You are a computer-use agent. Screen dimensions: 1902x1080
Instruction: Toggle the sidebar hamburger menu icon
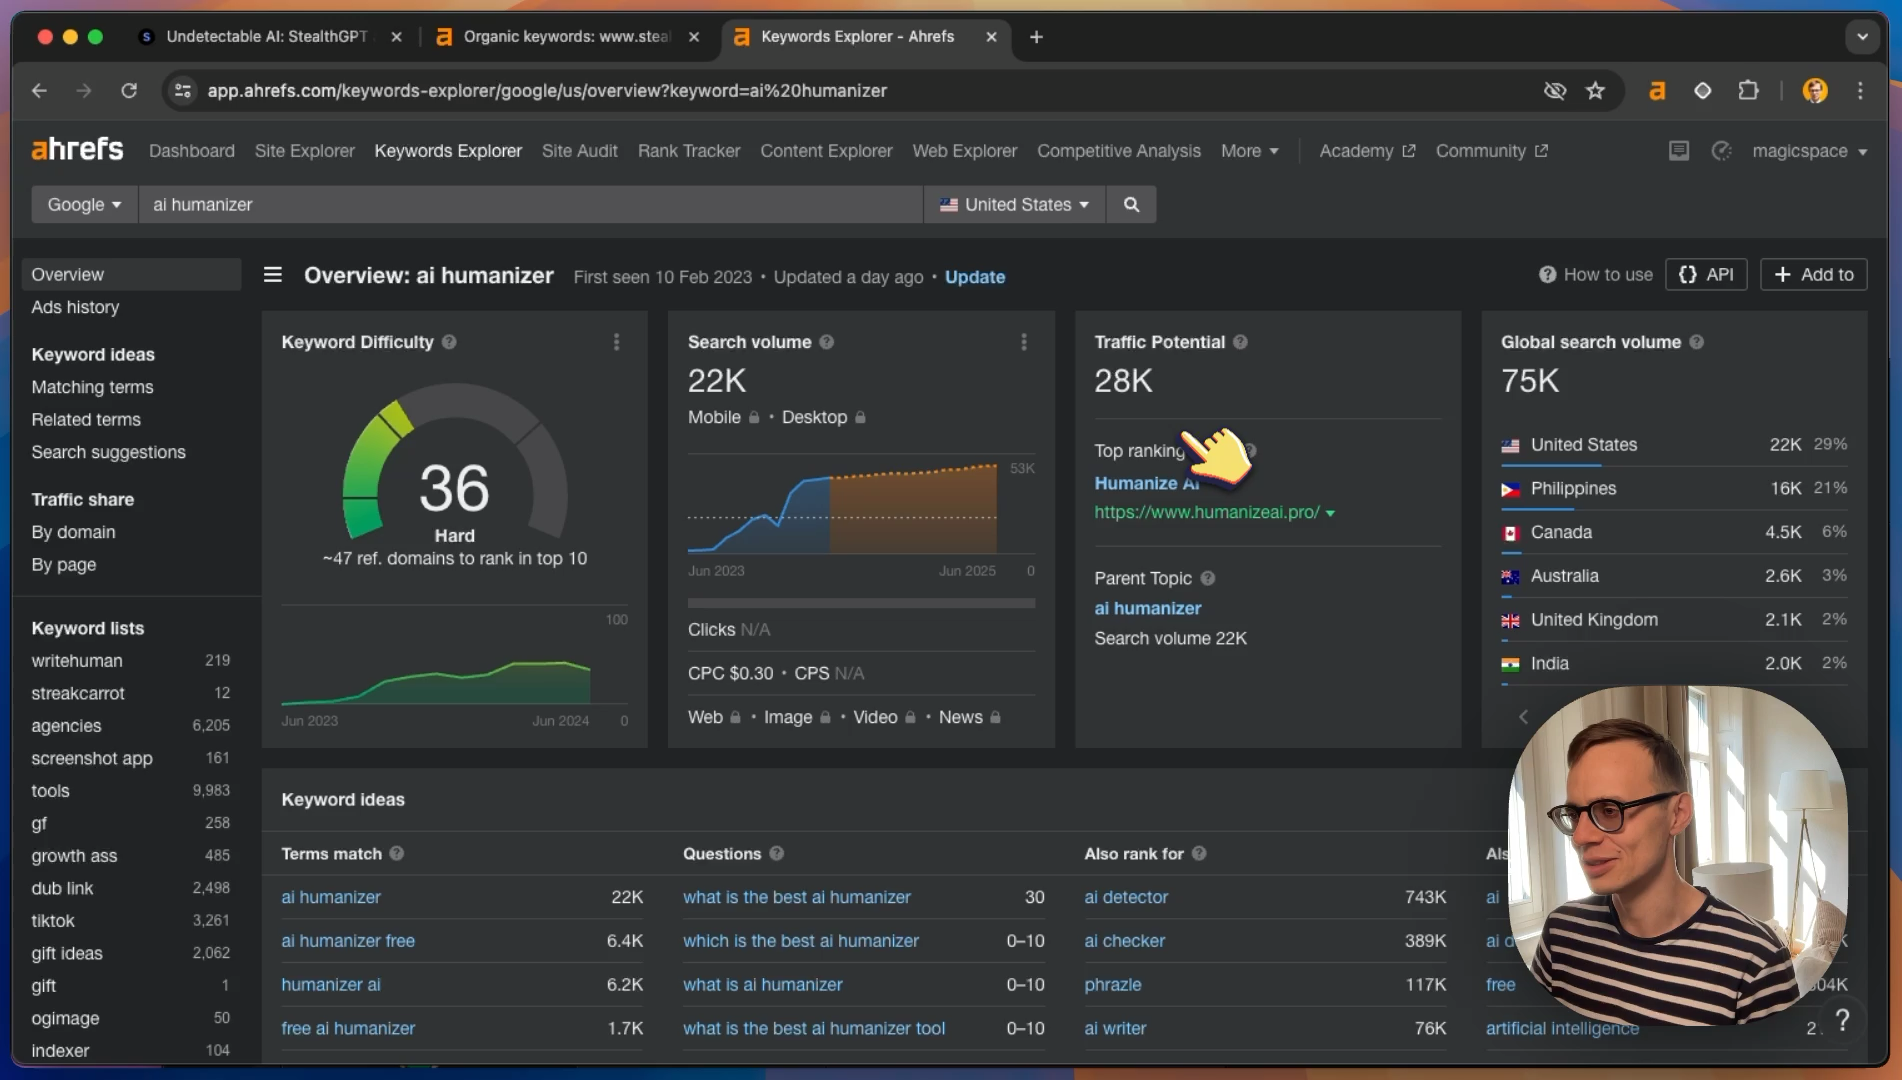(x=272, y=275)
